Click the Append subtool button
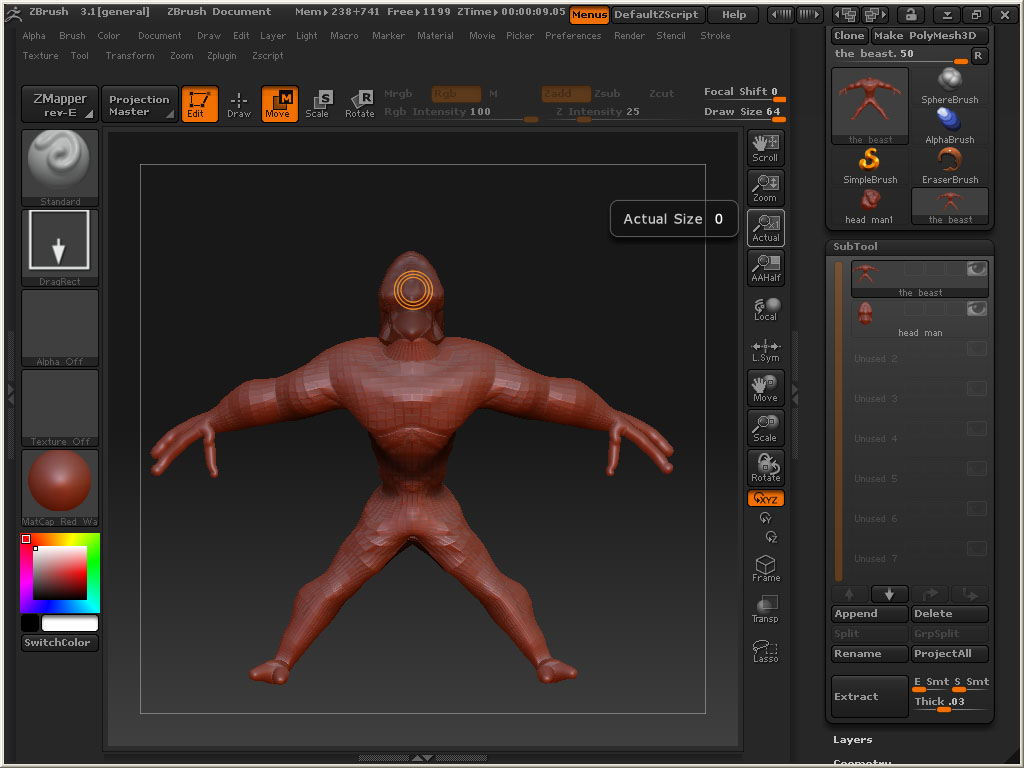The height and width of the screenshot is (768, 1024). click(x=869, y=614)
